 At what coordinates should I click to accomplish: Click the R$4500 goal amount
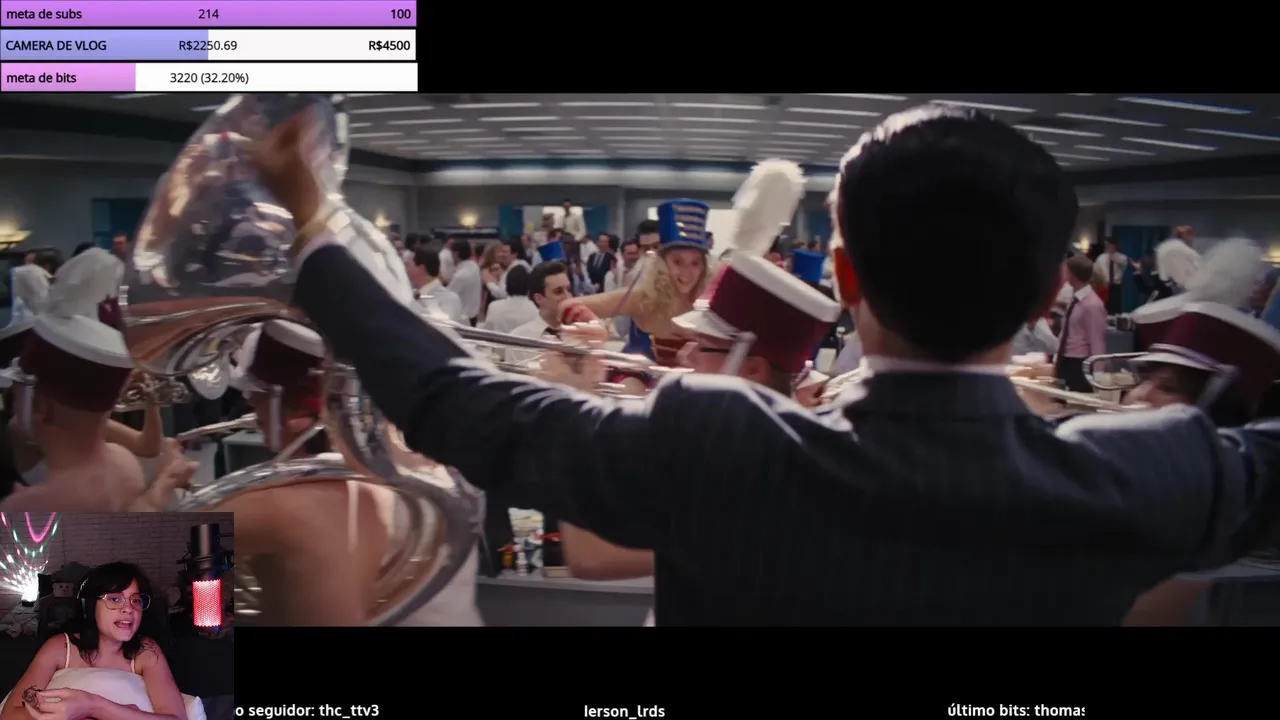pyautogui.click(x=389, y=45)
